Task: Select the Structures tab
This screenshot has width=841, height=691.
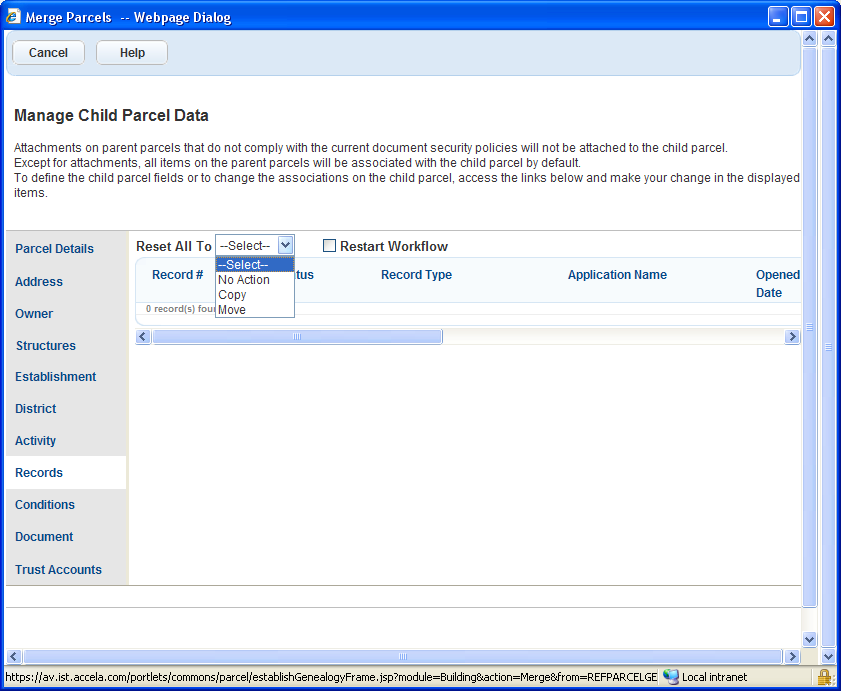Action: coord(45,346)
